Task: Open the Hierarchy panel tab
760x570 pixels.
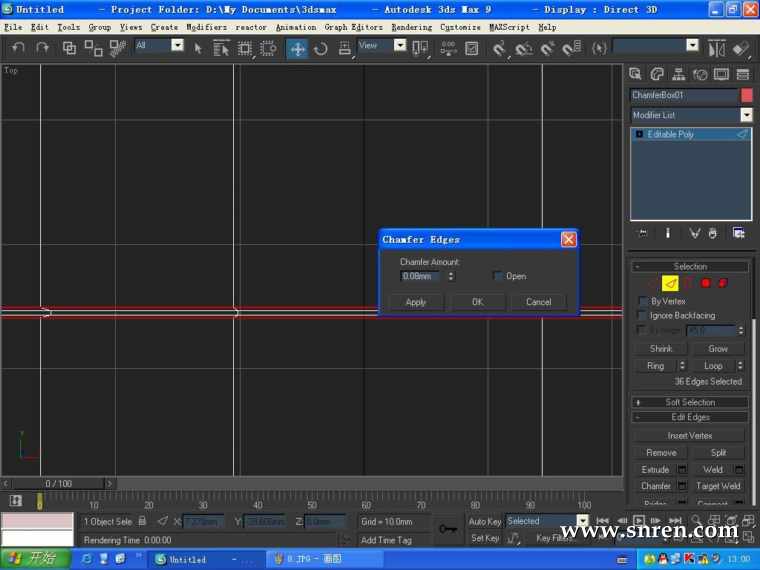Action: point(679,74)
